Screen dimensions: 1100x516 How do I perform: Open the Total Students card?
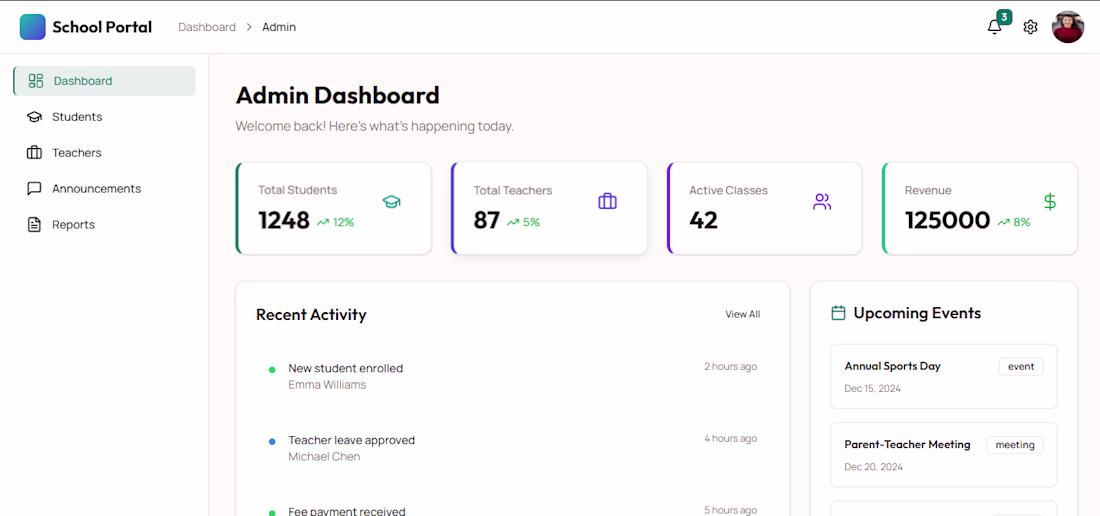tap(333, 208)
